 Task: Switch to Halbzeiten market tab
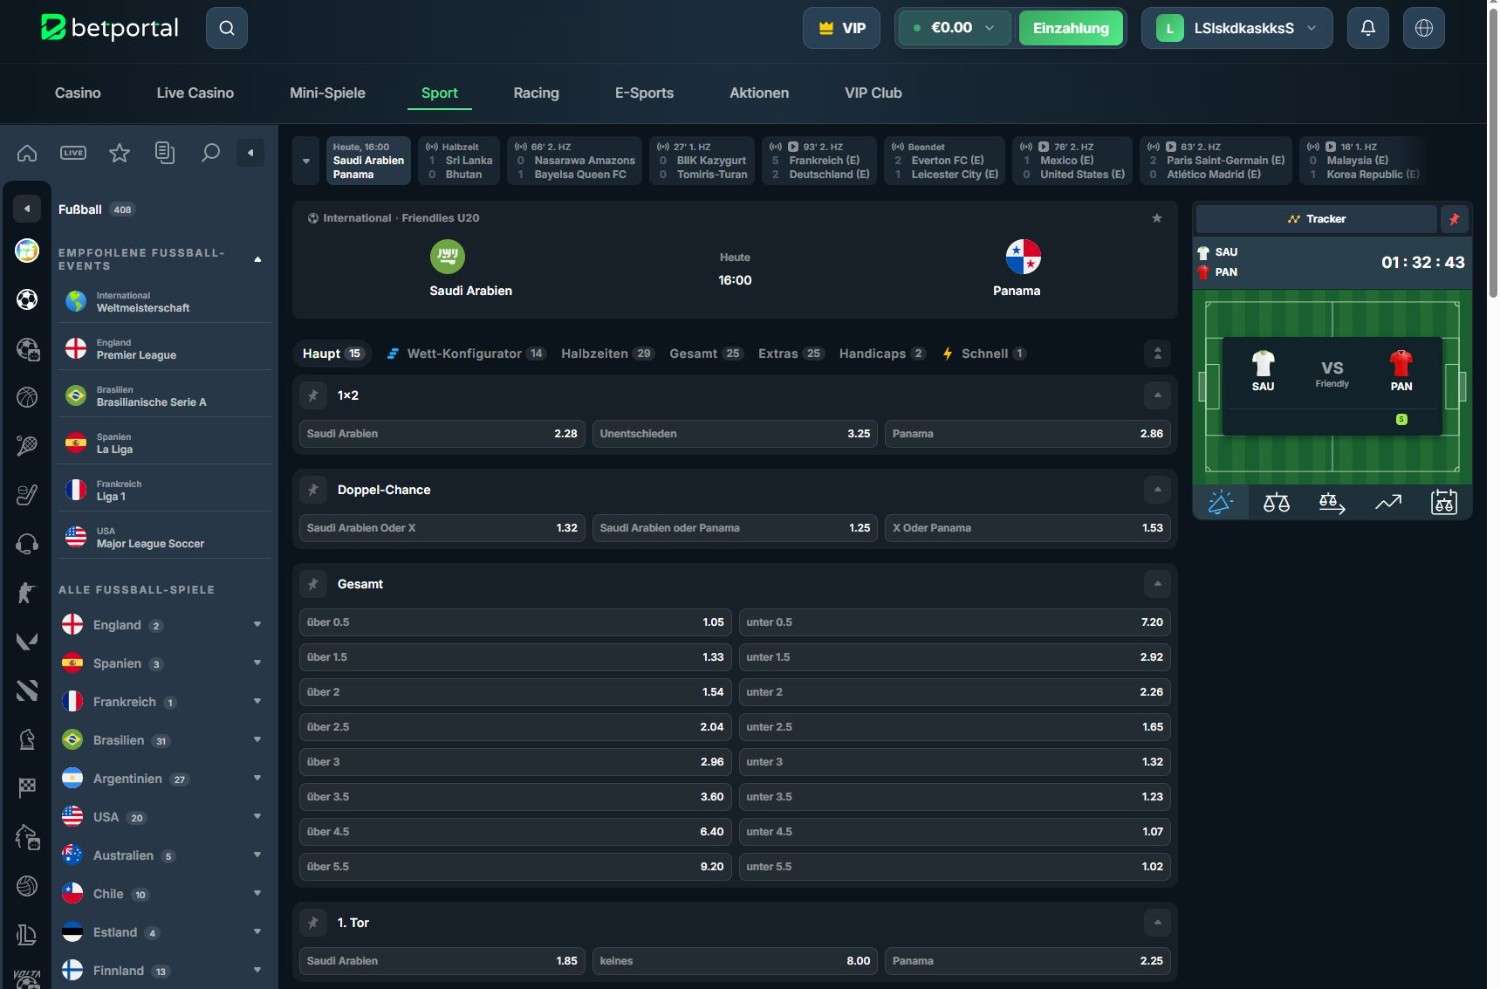607,354
